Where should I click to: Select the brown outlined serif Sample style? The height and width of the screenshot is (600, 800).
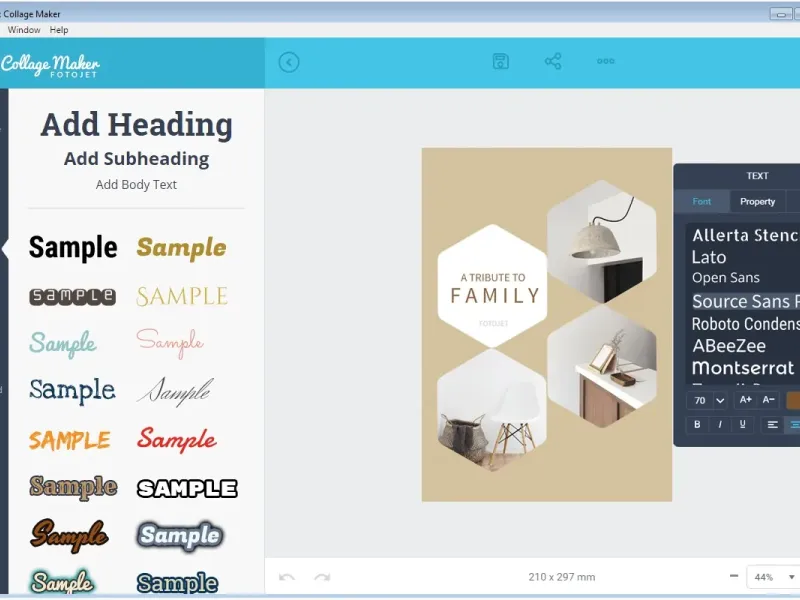click(73, 487)
